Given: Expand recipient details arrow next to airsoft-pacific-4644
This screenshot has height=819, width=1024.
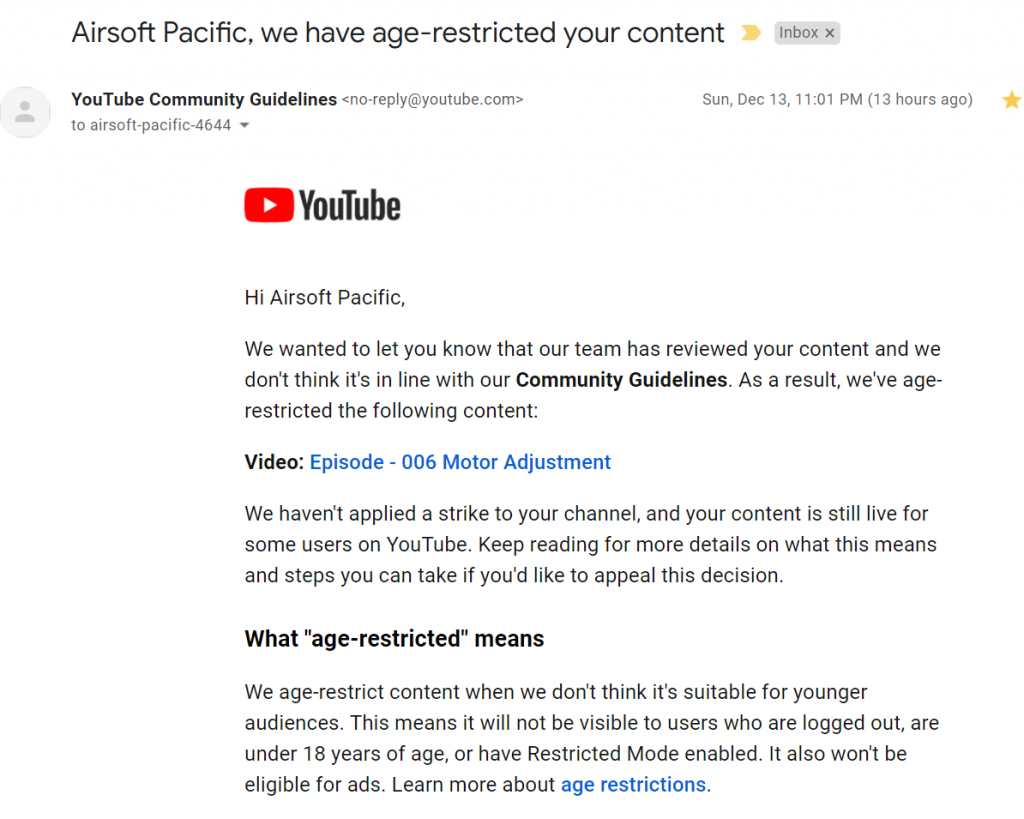Looking at the screenshot, I should click(244, 125).
